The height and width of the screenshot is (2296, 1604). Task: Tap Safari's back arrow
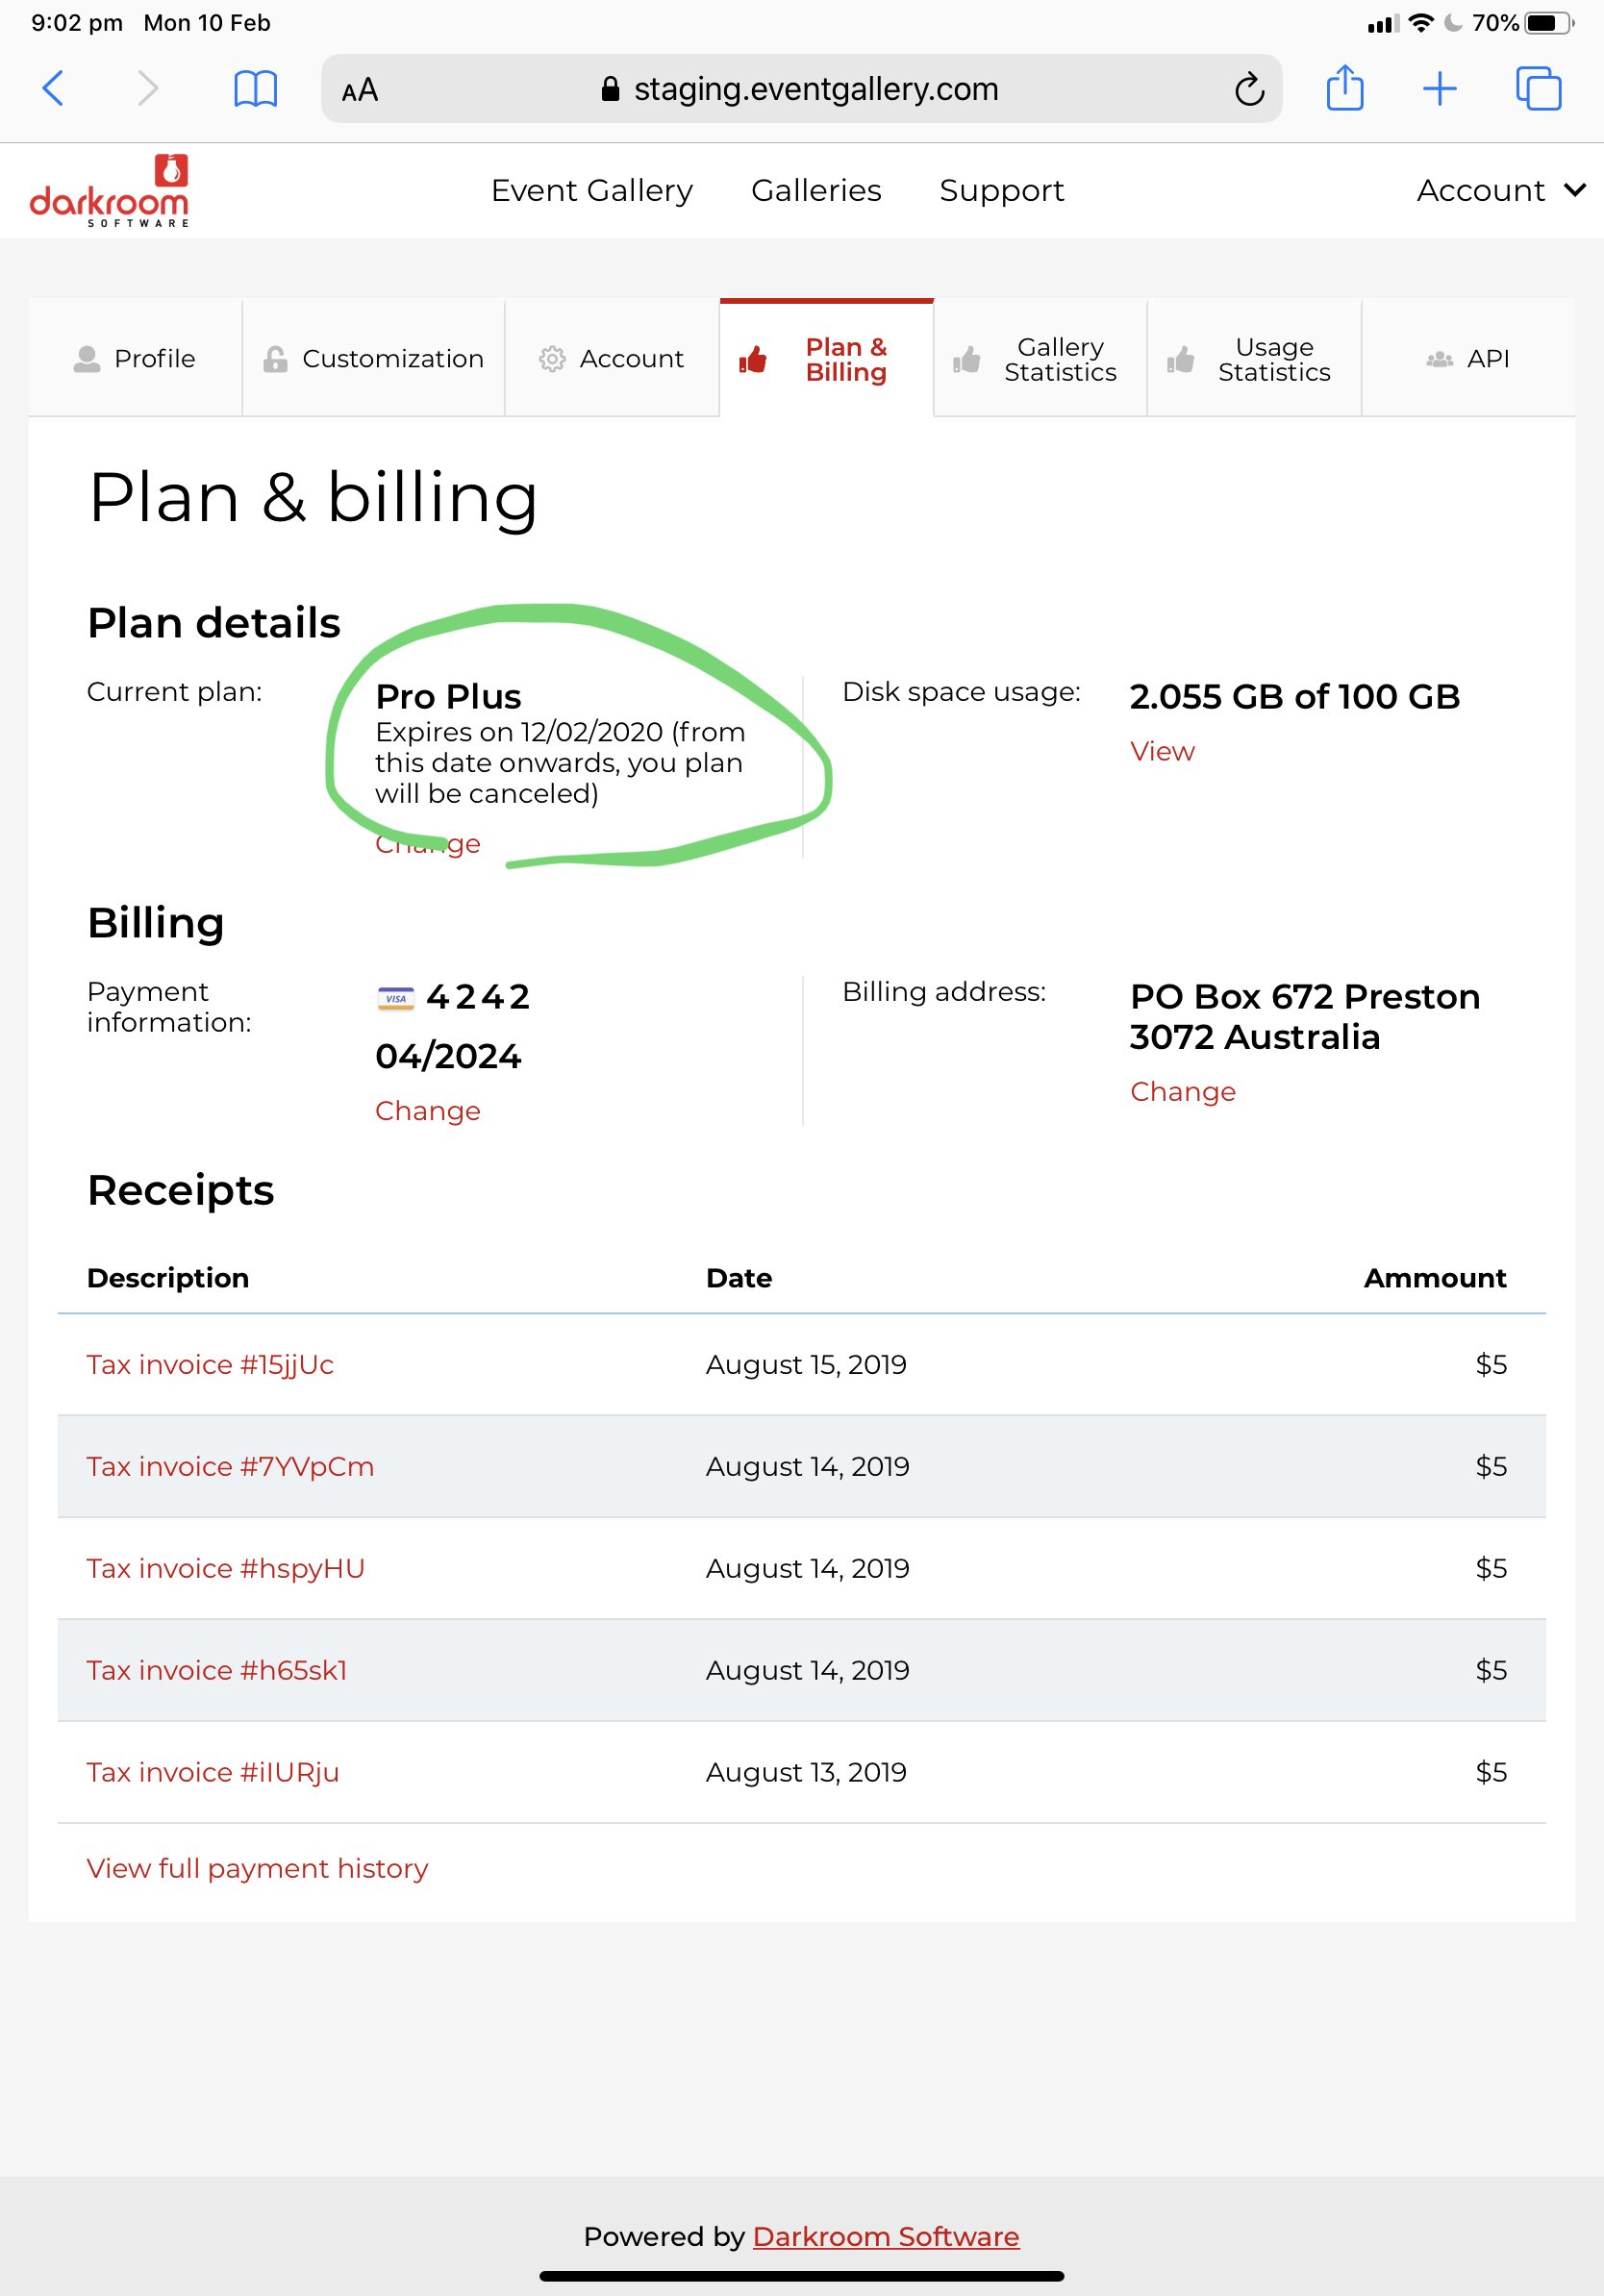point(54,88)
